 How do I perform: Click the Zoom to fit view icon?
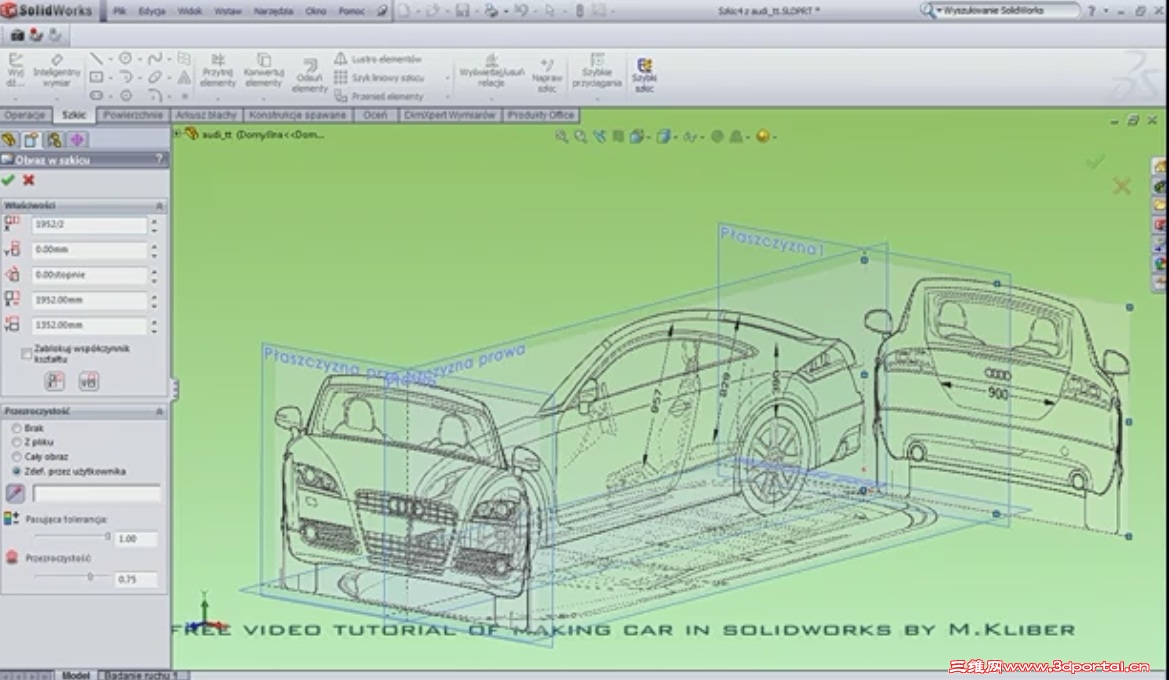pos(561,136)
